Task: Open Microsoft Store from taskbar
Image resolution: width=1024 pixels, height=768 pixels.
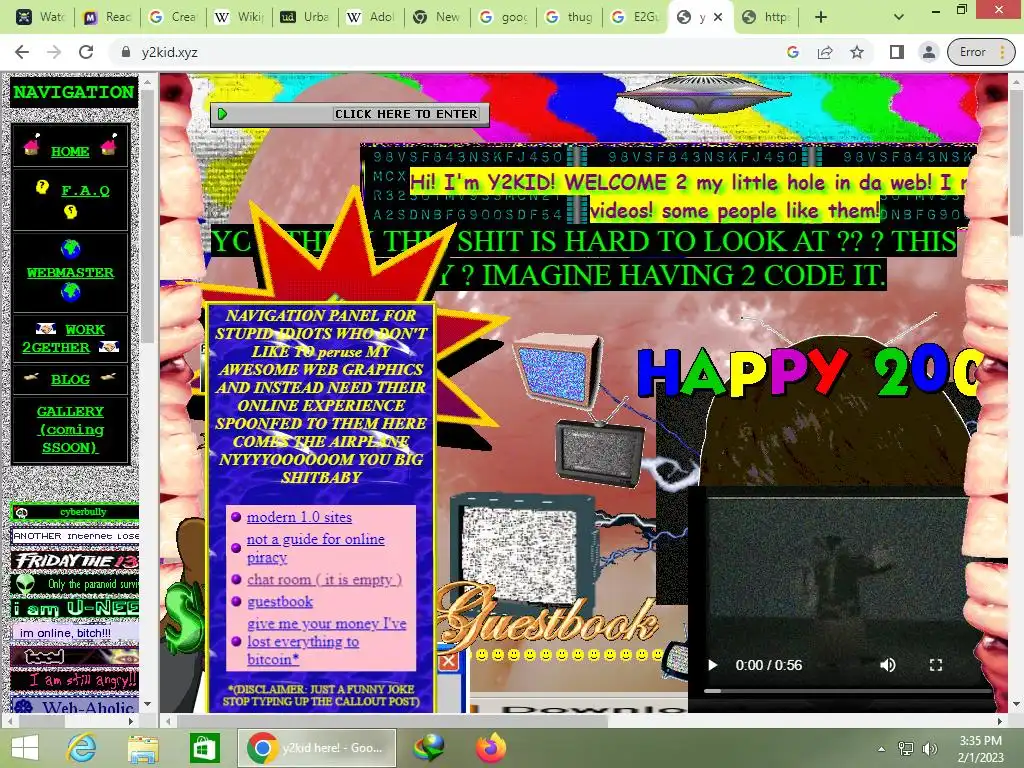Action: (x=204, y=748)
